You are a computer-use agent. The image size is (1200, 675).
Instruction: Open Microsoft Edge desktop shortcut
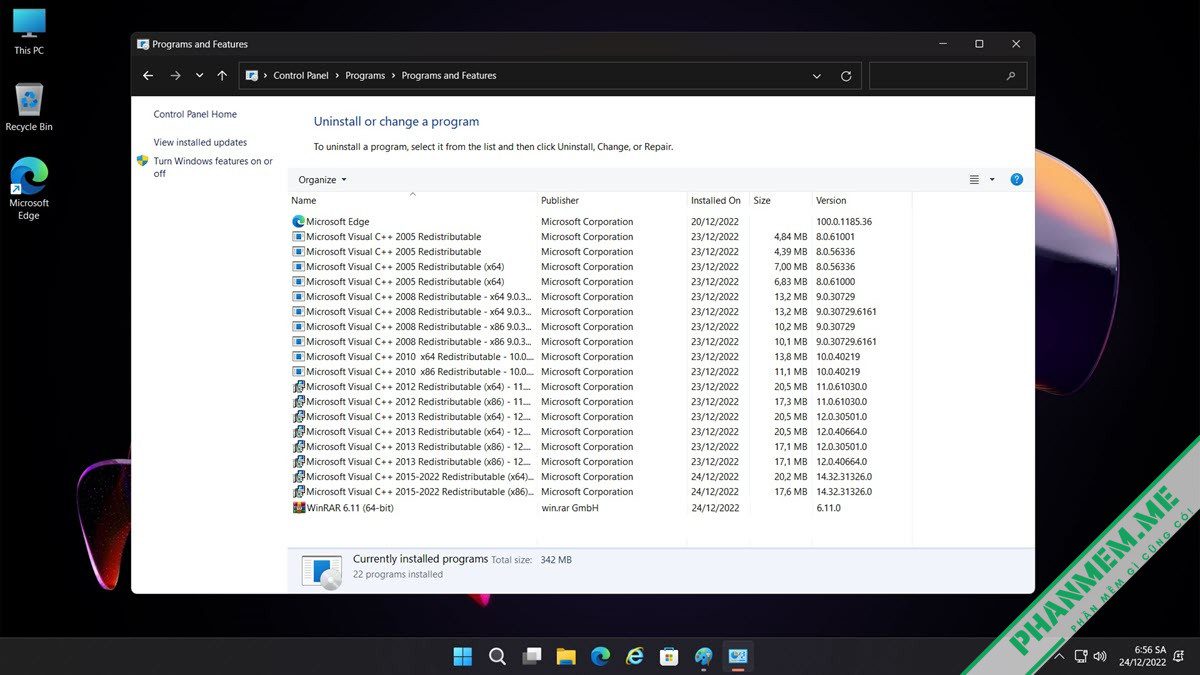tap(29, 189)
